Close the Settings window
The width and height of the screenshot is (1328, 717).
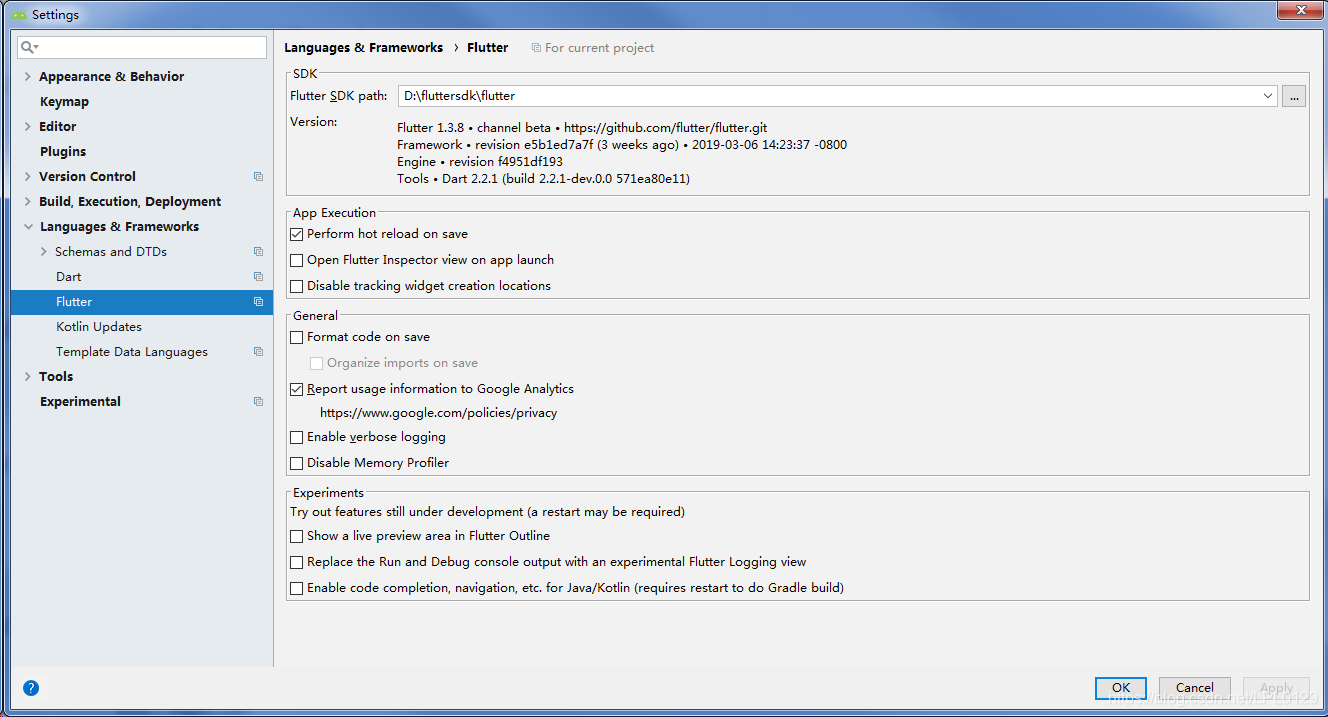1298,10
